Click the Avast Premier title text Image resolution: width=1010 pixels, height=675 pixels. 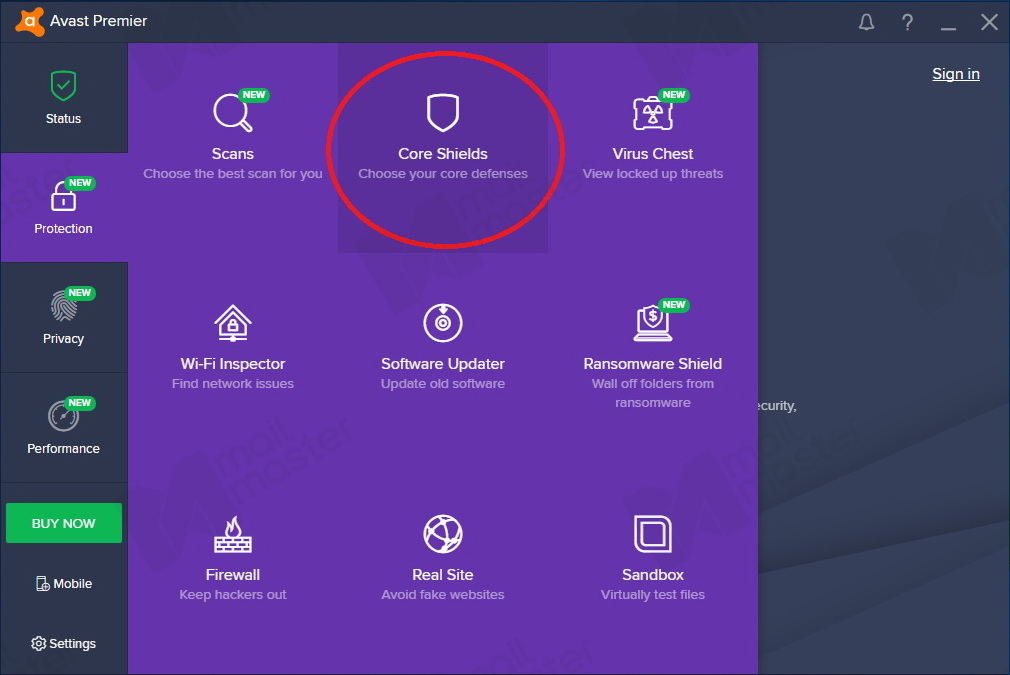(x=99, y=21)
